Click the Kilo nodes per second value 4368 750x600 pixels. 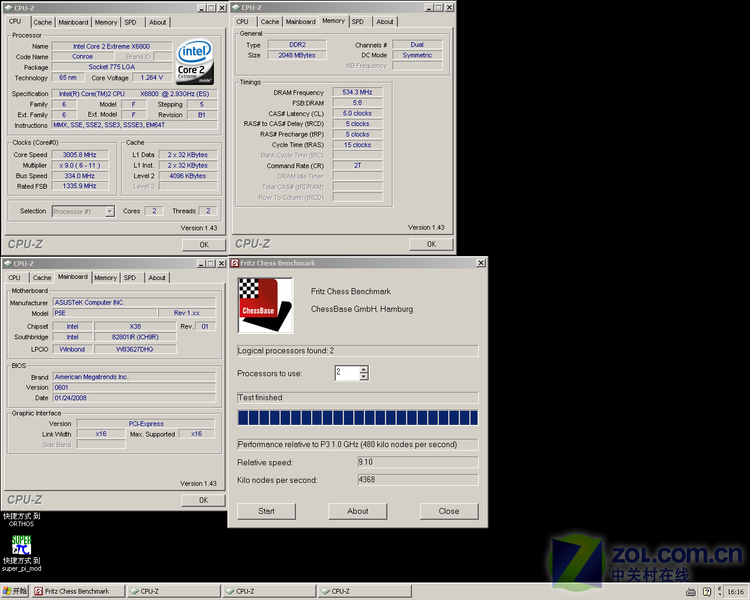pos(418,480)
